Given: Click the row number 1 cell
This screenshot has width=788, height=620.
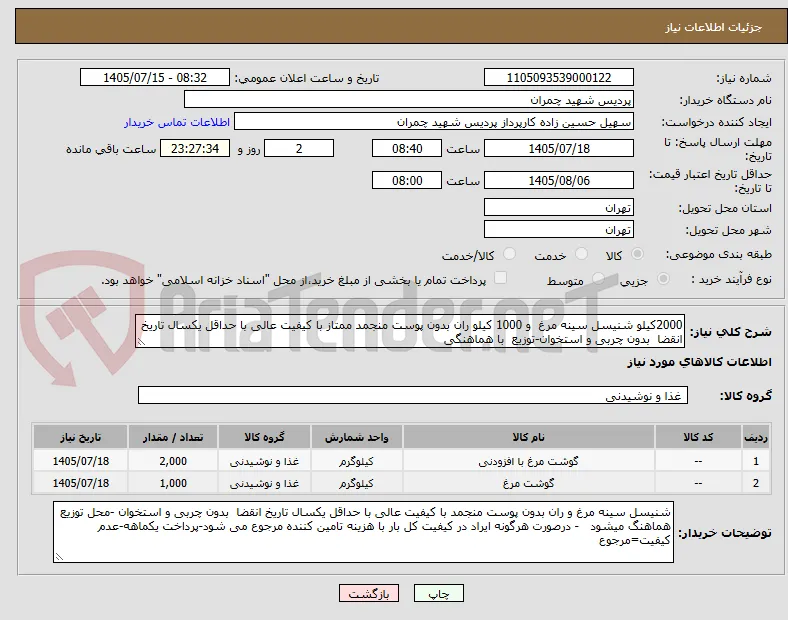Looking at the screenshot, I should (756, 461).
